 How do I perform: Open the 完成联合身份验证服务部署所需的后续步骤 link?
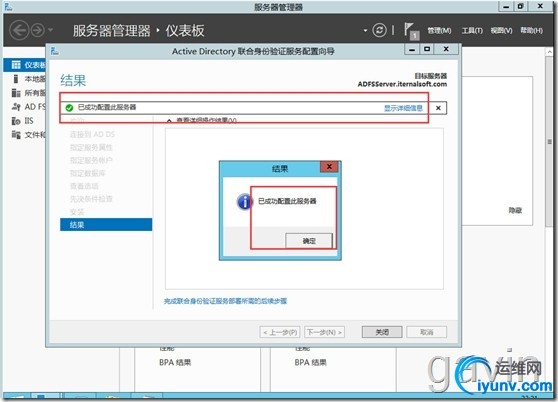[x=225, y=301]
